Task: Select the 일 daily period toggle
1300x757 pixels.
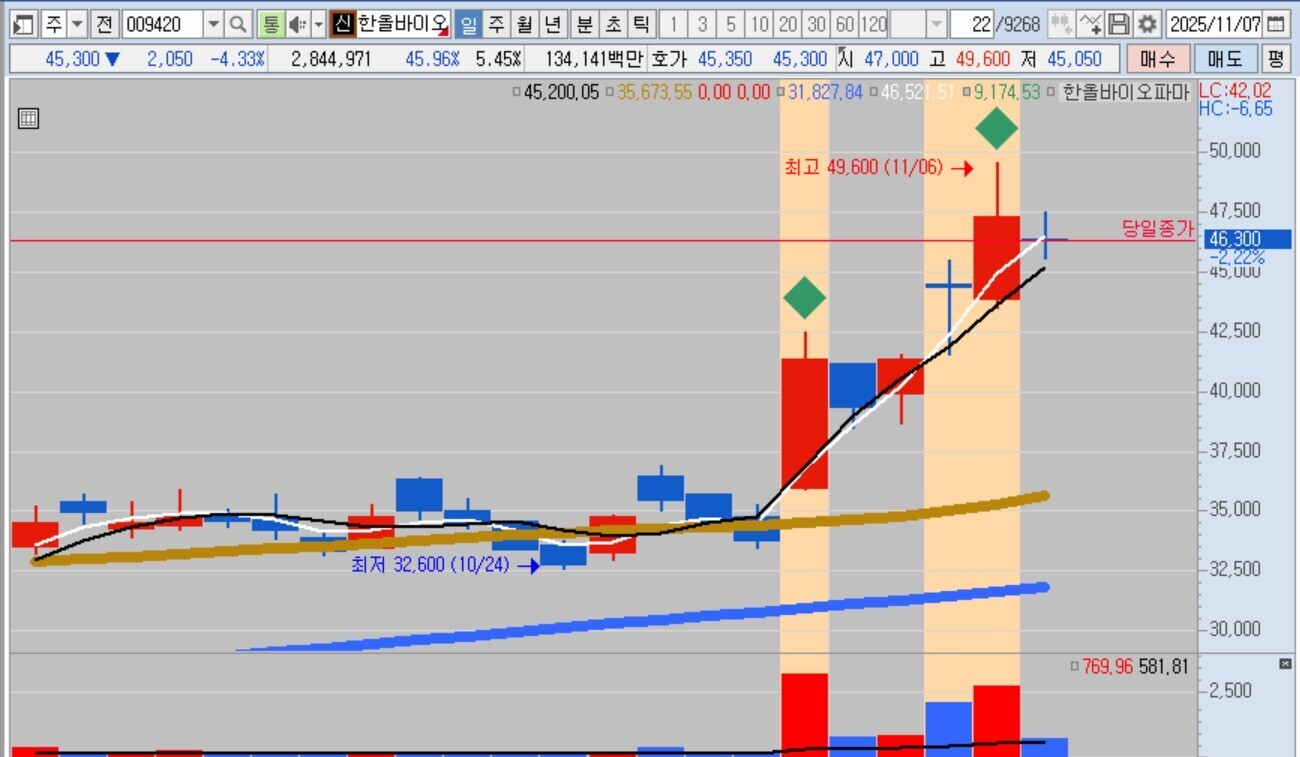Action: (468, 24)
